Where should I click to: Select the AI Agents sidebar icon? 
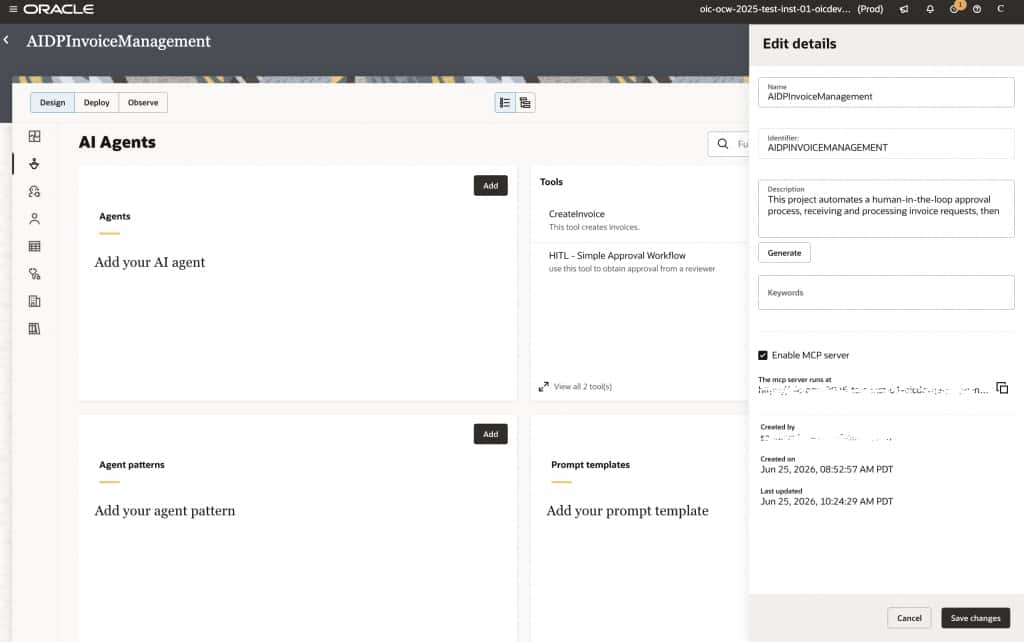coord(35,163)
